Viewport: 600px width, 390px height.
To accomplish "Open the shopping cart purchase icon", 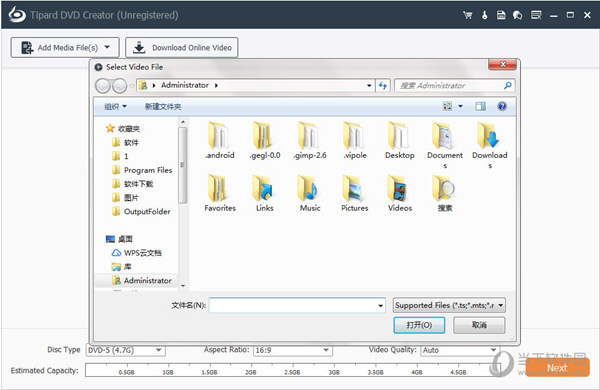I will 467,15.
